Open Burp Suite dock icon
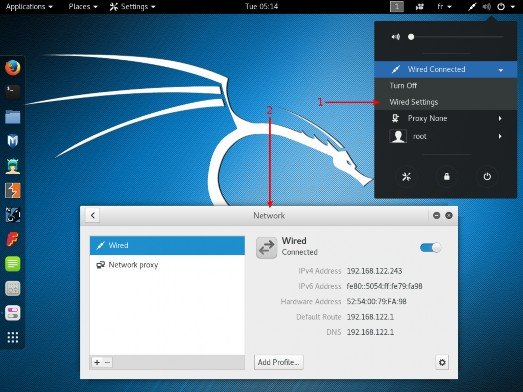The width and height of the screenshot is (523, 392). tap(13, 190)
